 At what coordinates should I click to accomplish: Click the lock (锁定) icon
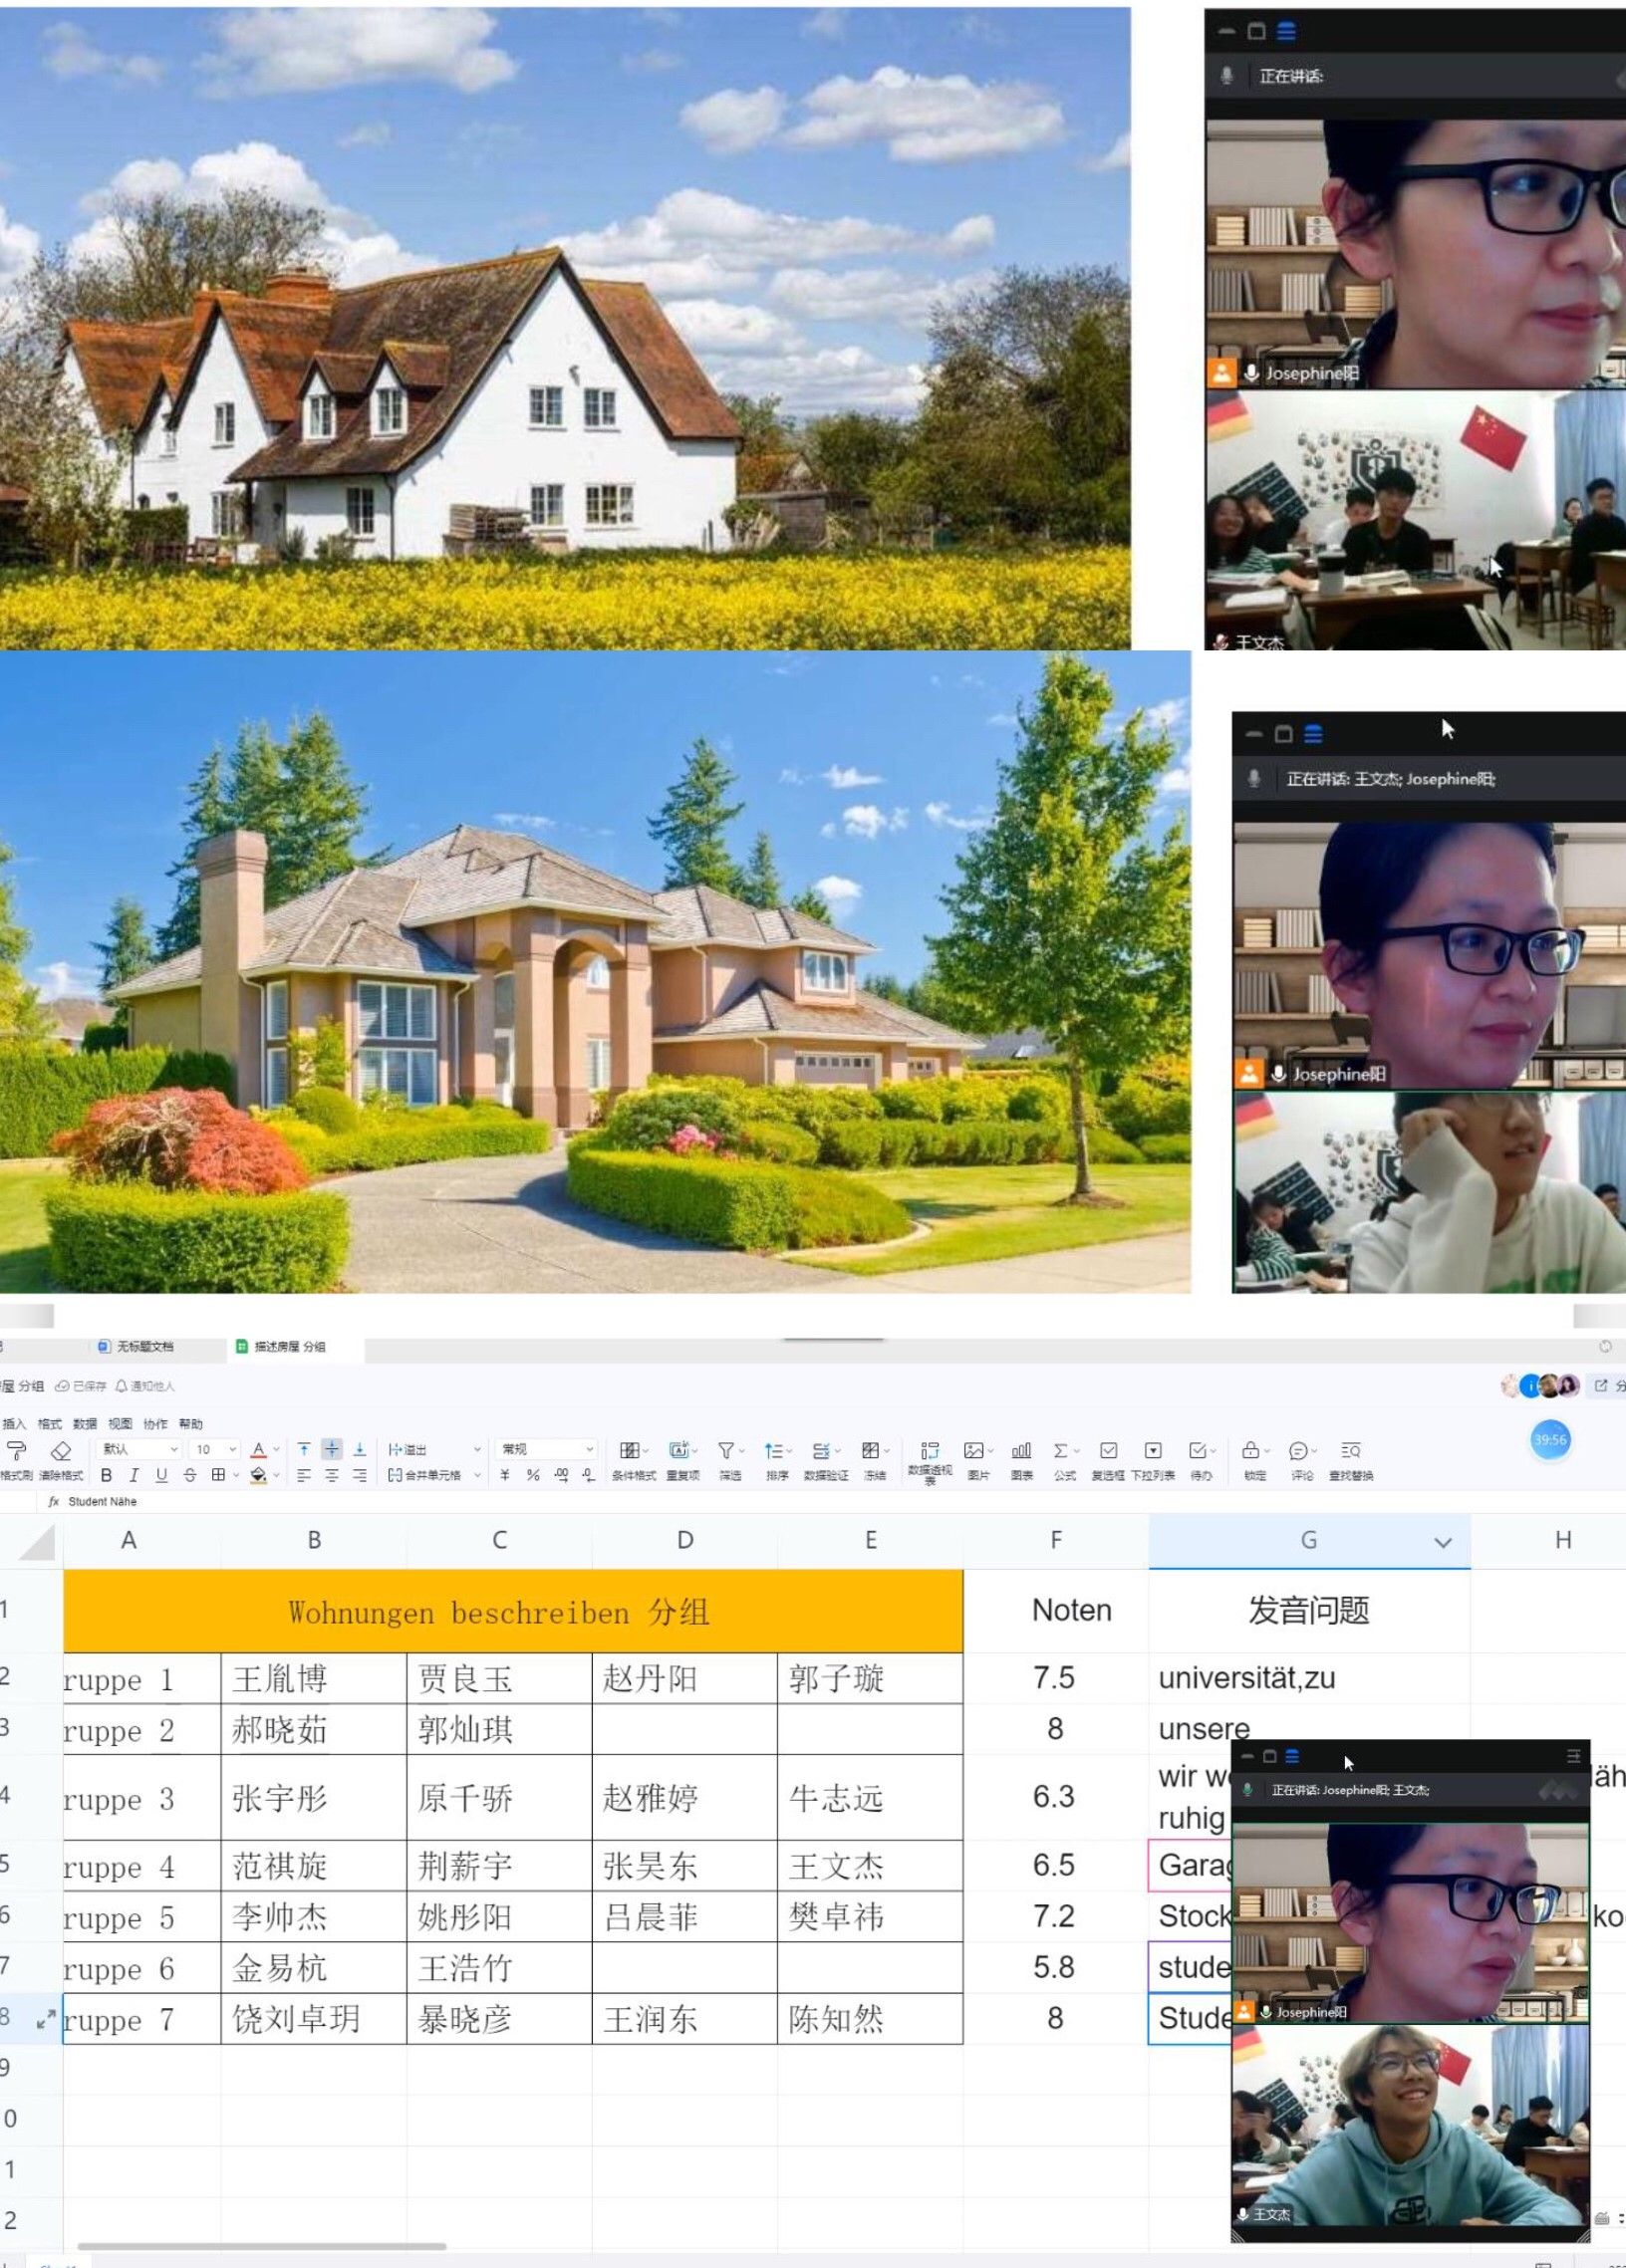coord(1251,1450)
